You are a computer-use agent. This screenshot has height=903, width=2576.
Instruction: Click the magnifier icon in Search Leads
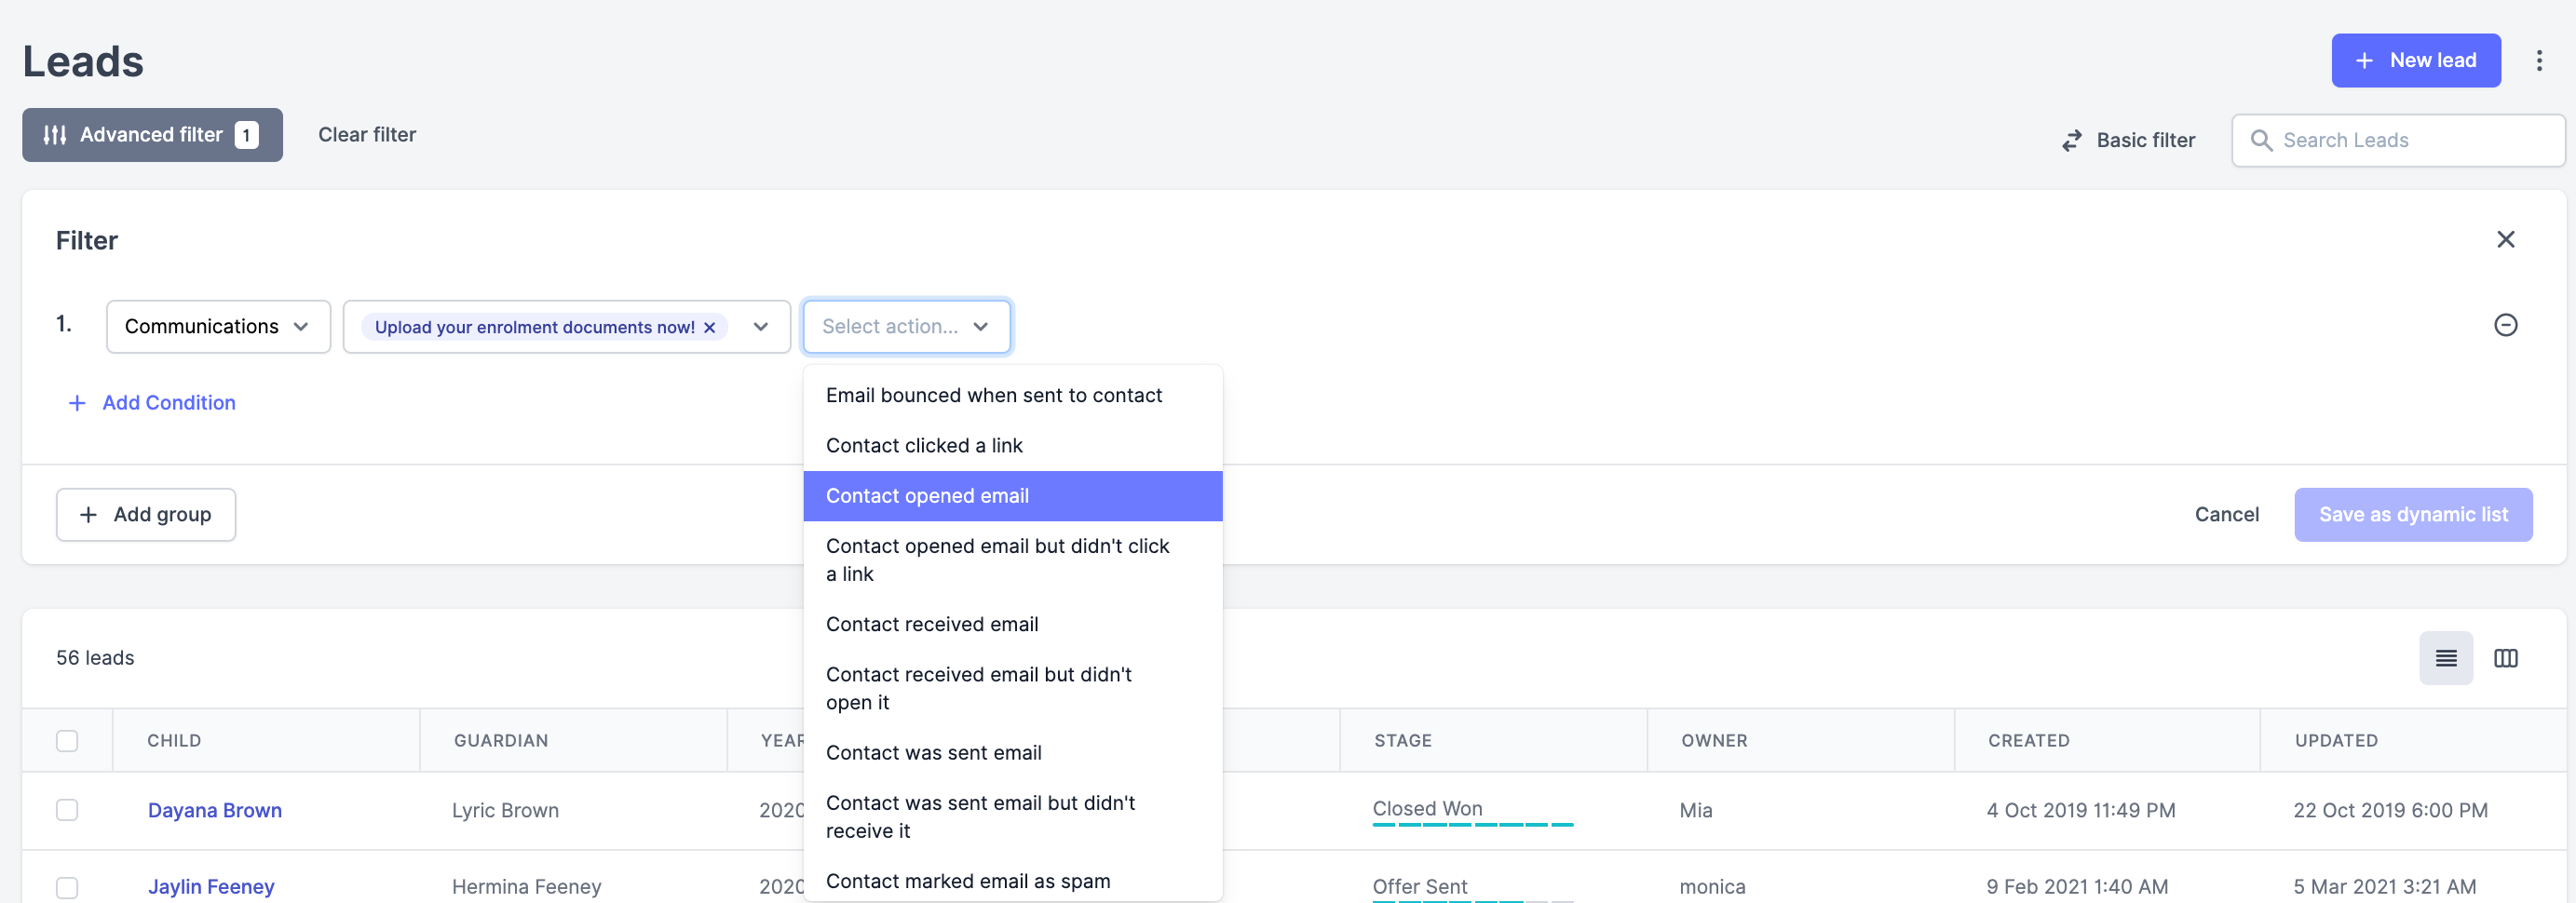pyautogui.click(x=2263, y=140)
